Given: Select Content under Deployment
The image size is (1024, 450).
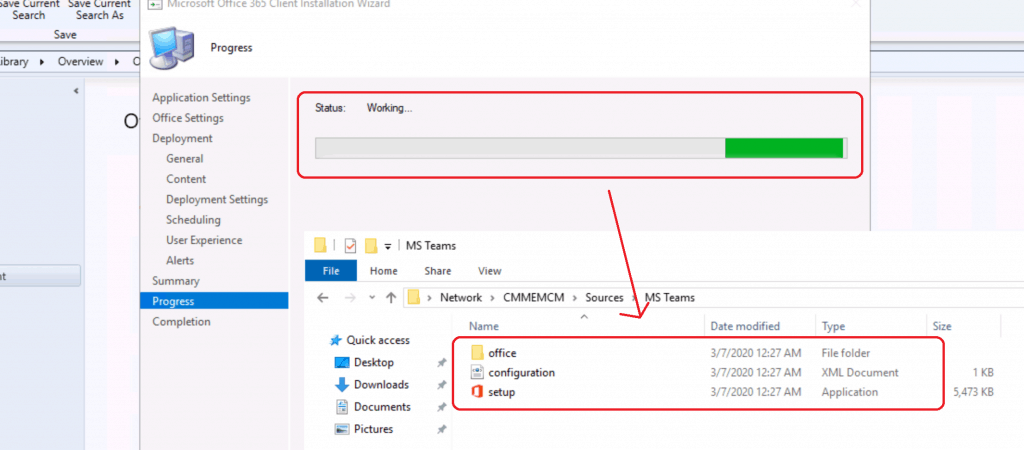Looking at the screenshot, I should [x=186, y=179].
